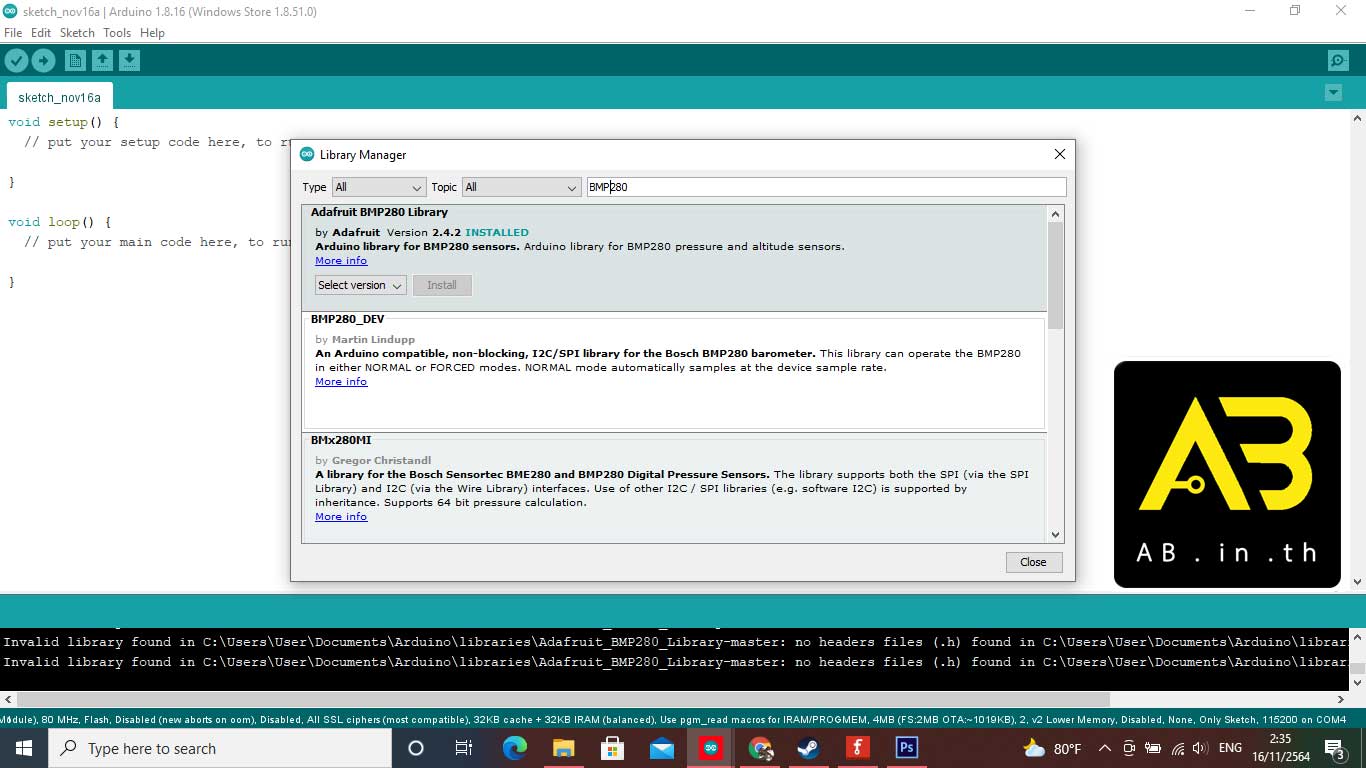The width and height of the screenshot is (1366, 768).
Task: Open Task View from the taskbar
Action: [x=464, y=748]
